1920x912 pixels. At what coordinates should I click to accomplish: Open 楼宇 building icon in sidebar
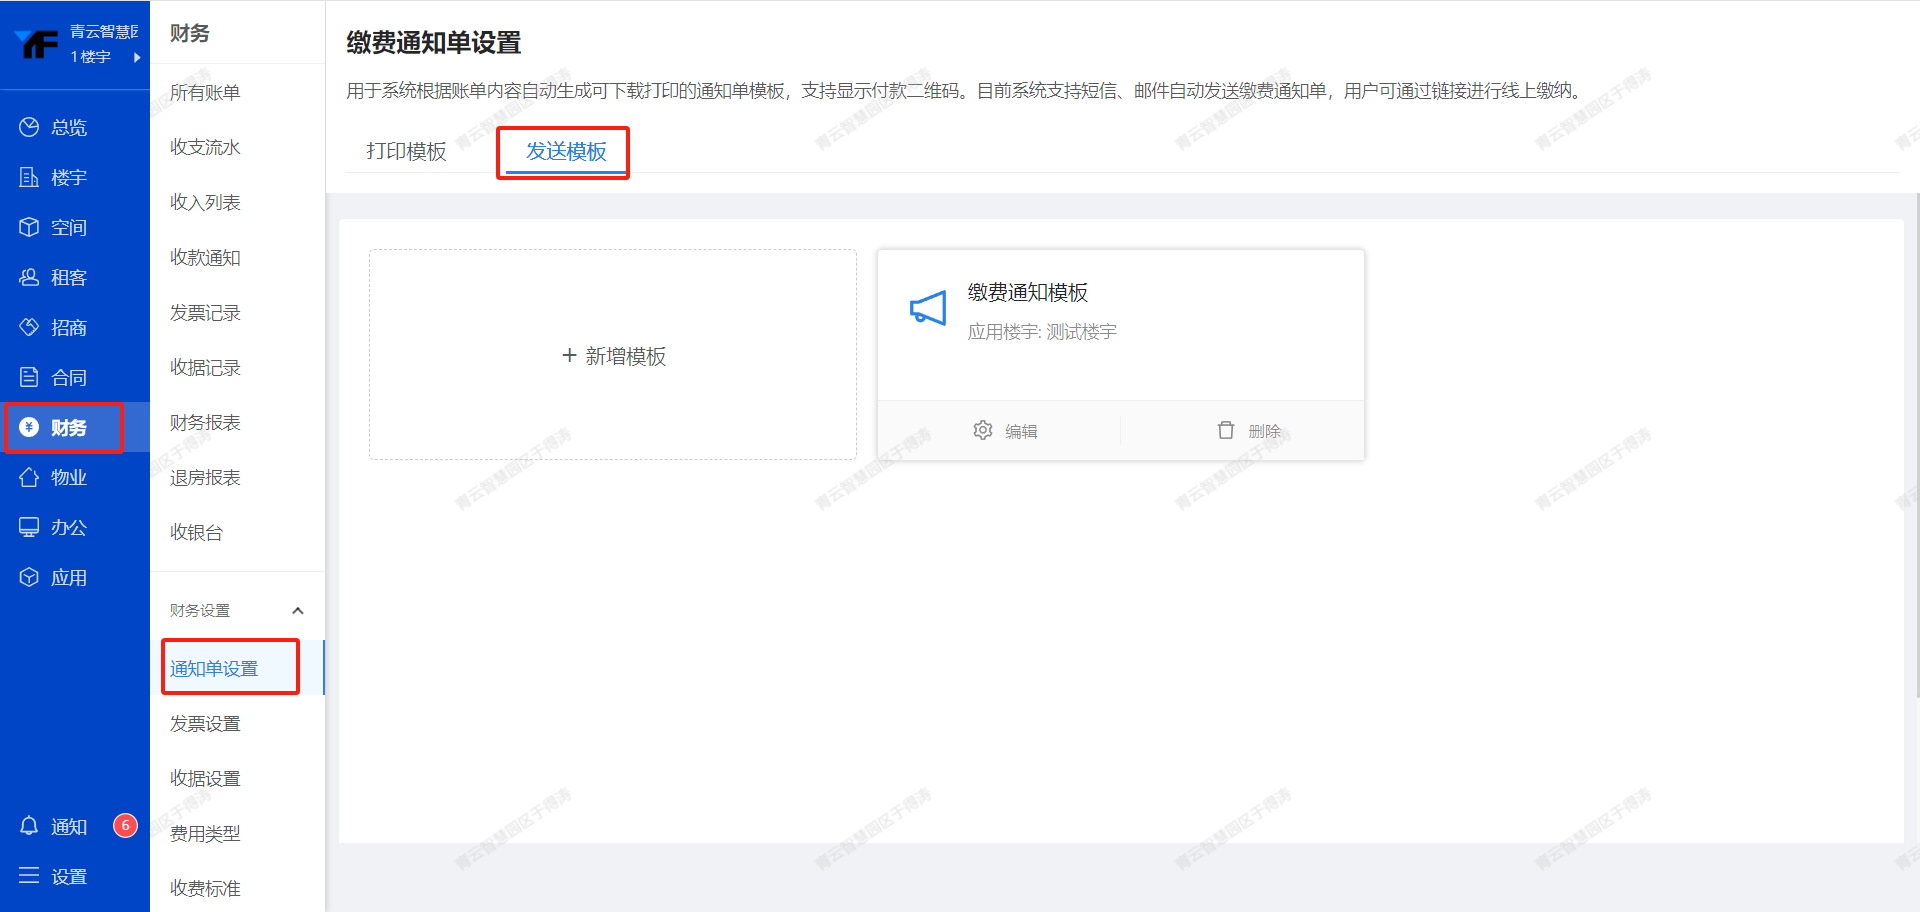pyautogui.click(x=29, y=177)
